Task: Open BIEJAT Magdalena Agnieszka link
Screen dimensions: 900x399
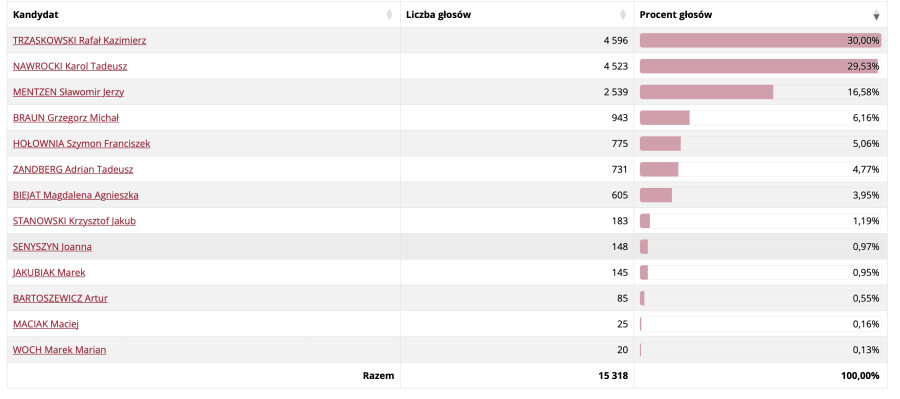Action: (x=76, y=195)
